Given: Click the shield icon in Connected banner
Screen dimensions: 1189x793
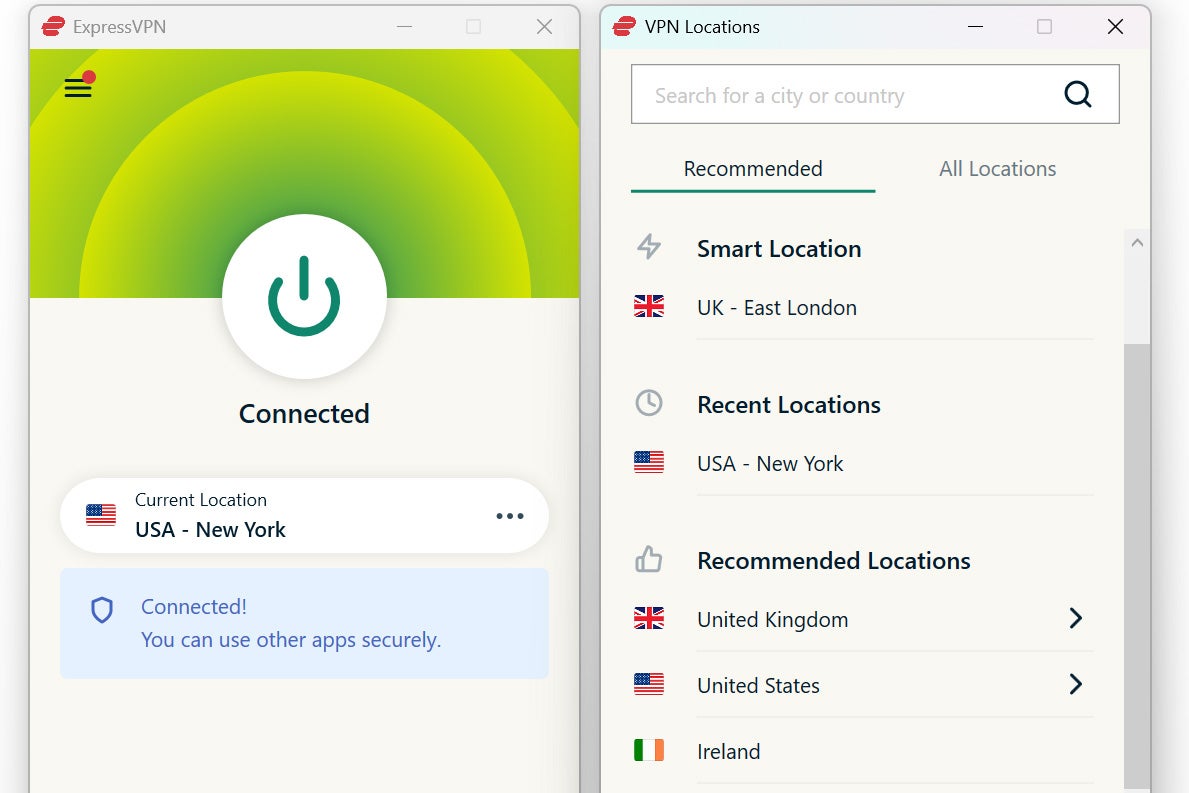Looking at the screenshot, I should point(102,610).
